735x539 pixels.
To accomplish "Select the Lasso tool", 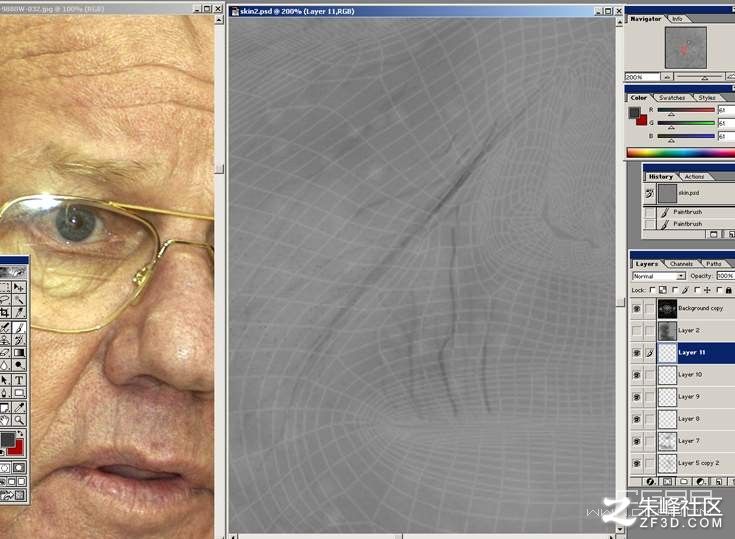I will click(5, 299).
